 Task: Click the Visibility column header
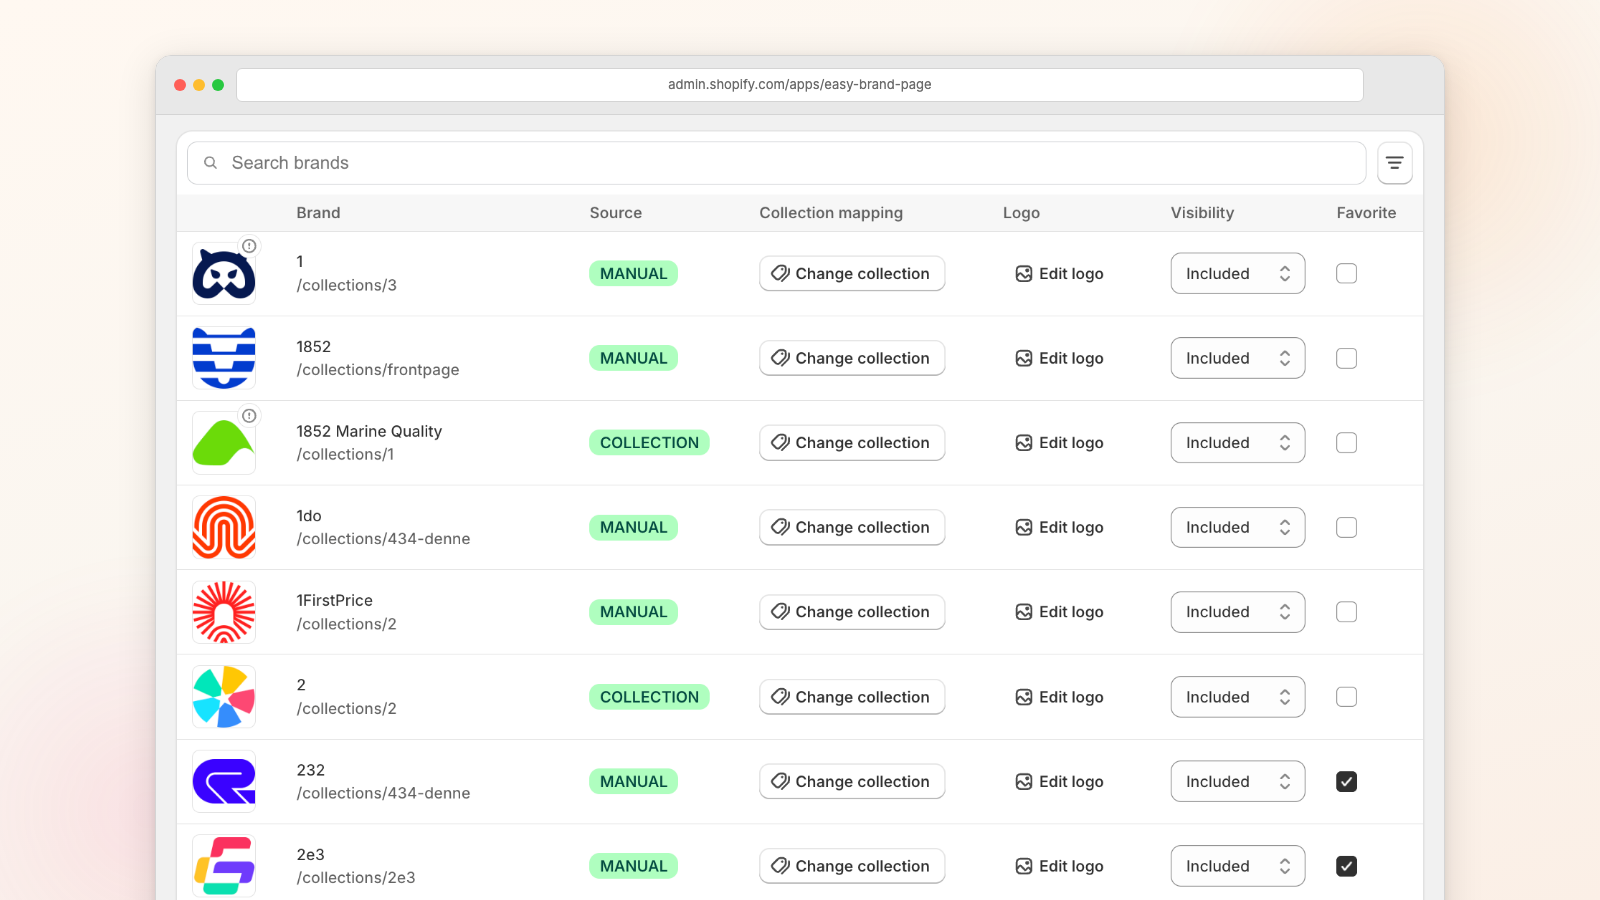[1202, 213]
